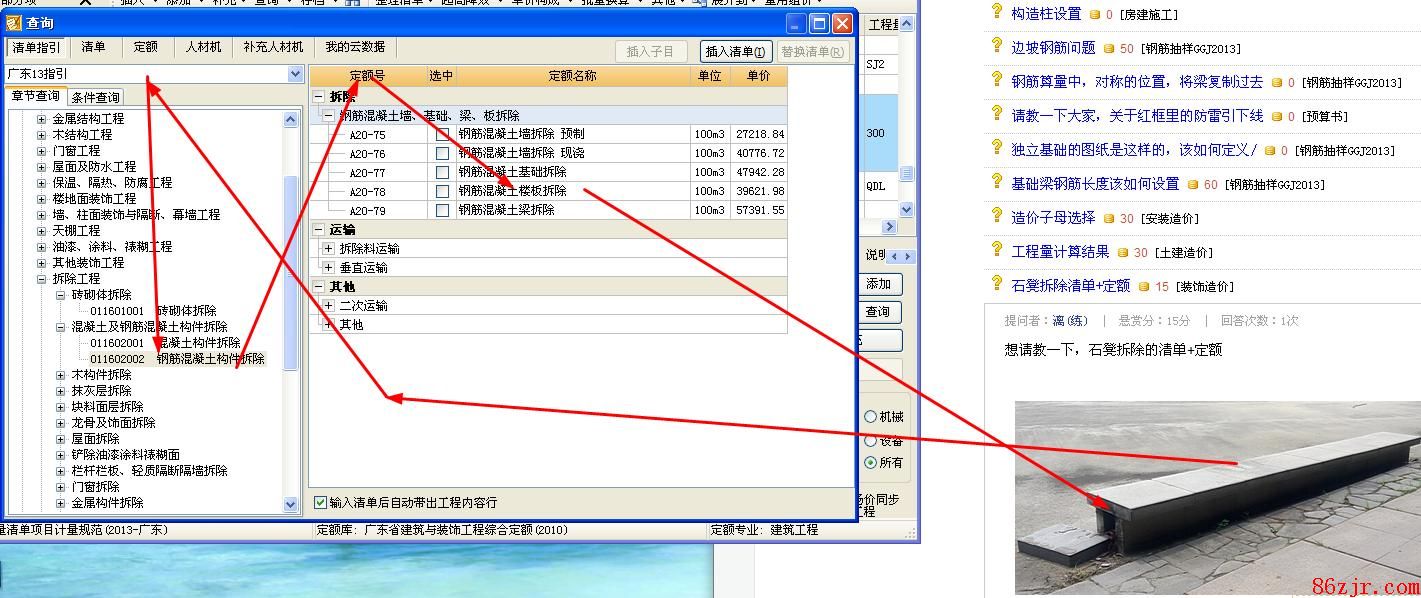Viewport: 1421px width, 598px height.
Task: Click the query dialog title bar icon
Action: click(x=13, y=23)
